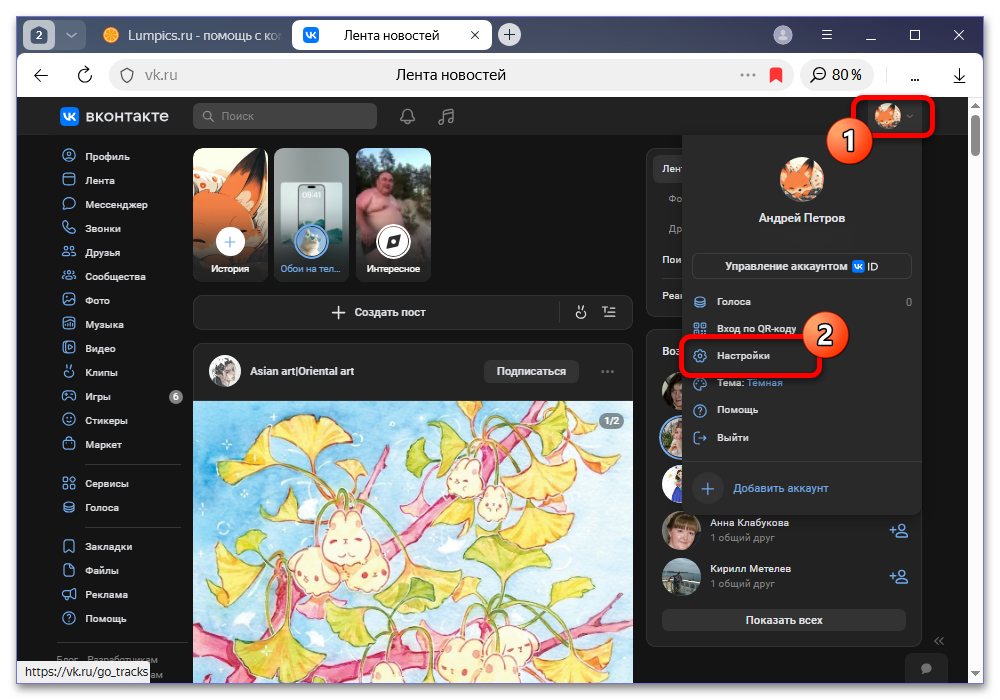Open Клипы in the sidebar
Viewport: 1000px width, 700px height.
tap(89, 372)
